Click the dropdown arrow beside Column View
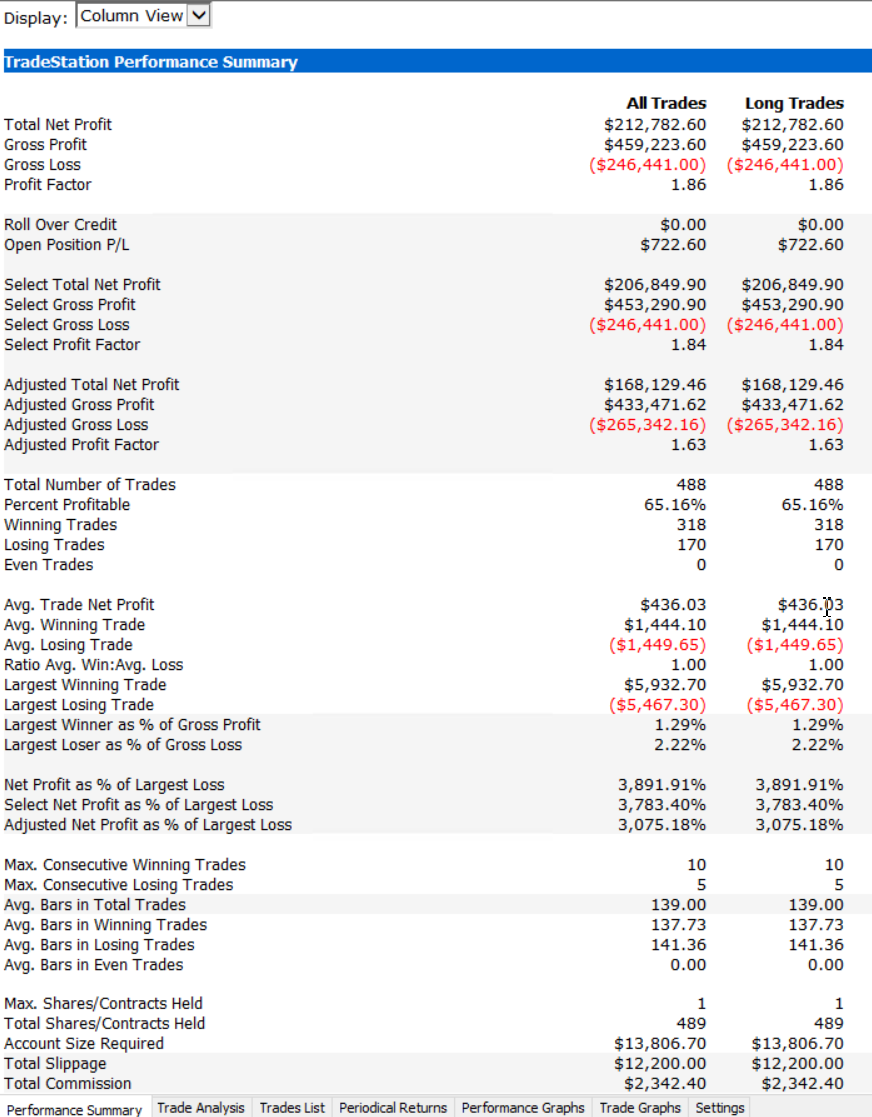The height and width of the screenshot is (1117, 872). (x=199, y=16)
